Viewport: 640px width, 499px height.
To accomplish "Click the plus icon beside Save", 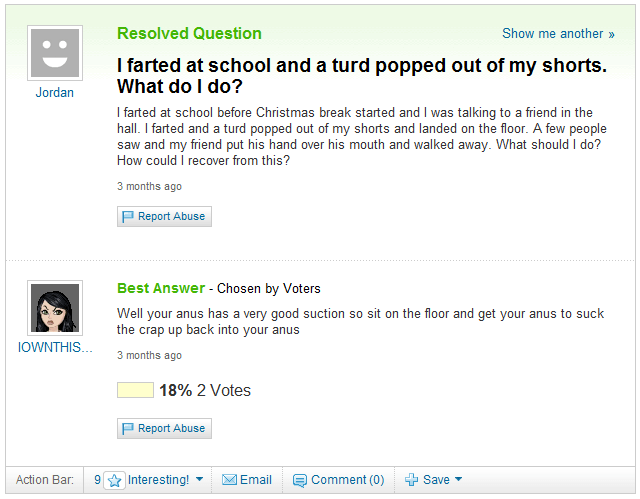I will (x=411, y=479).
